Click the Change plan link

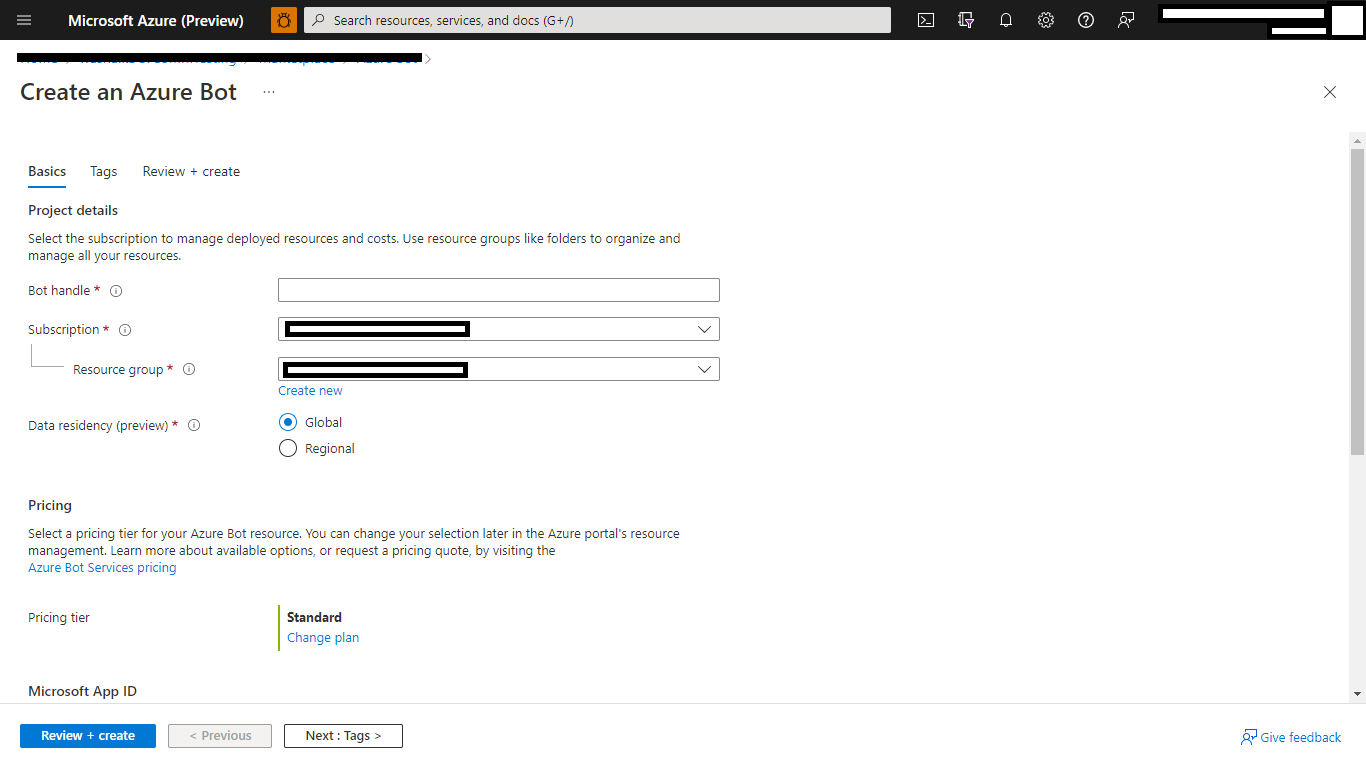[x=323, y=638]
